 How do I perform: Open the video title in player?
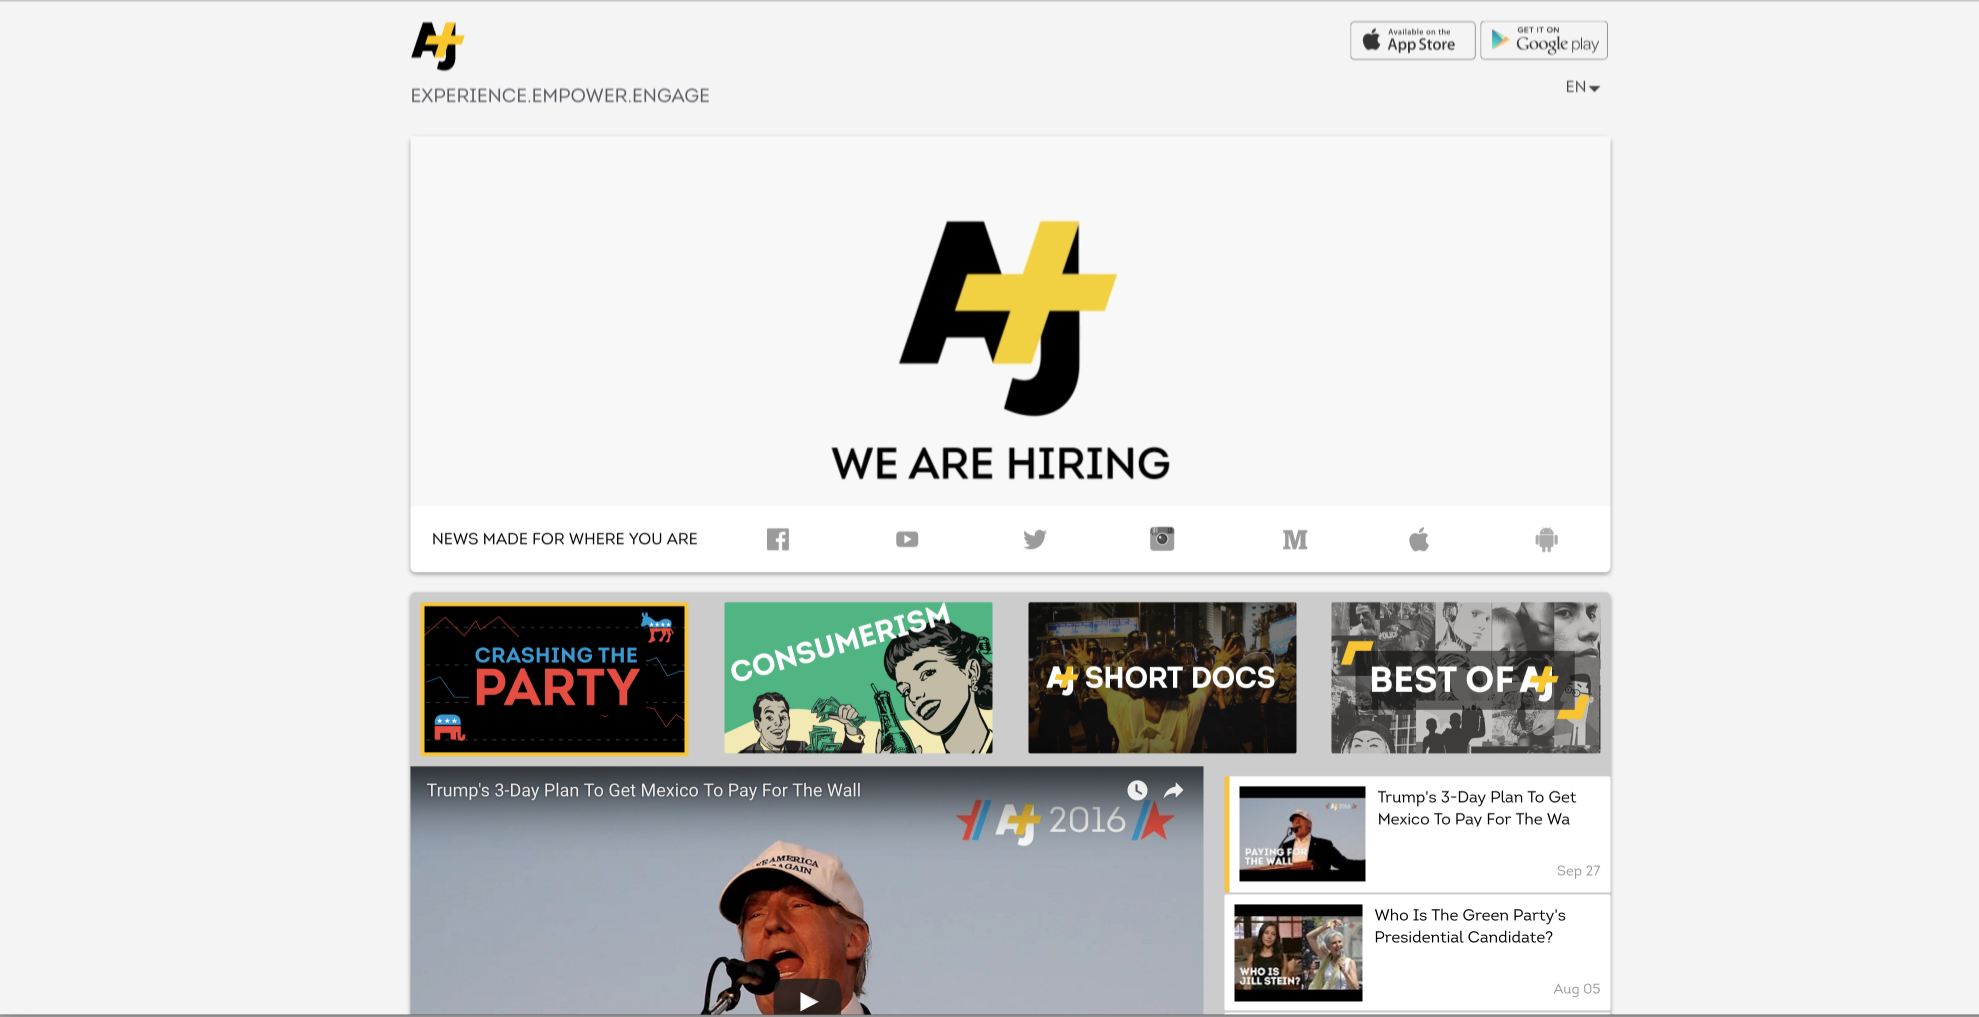[x=644, y=790]
